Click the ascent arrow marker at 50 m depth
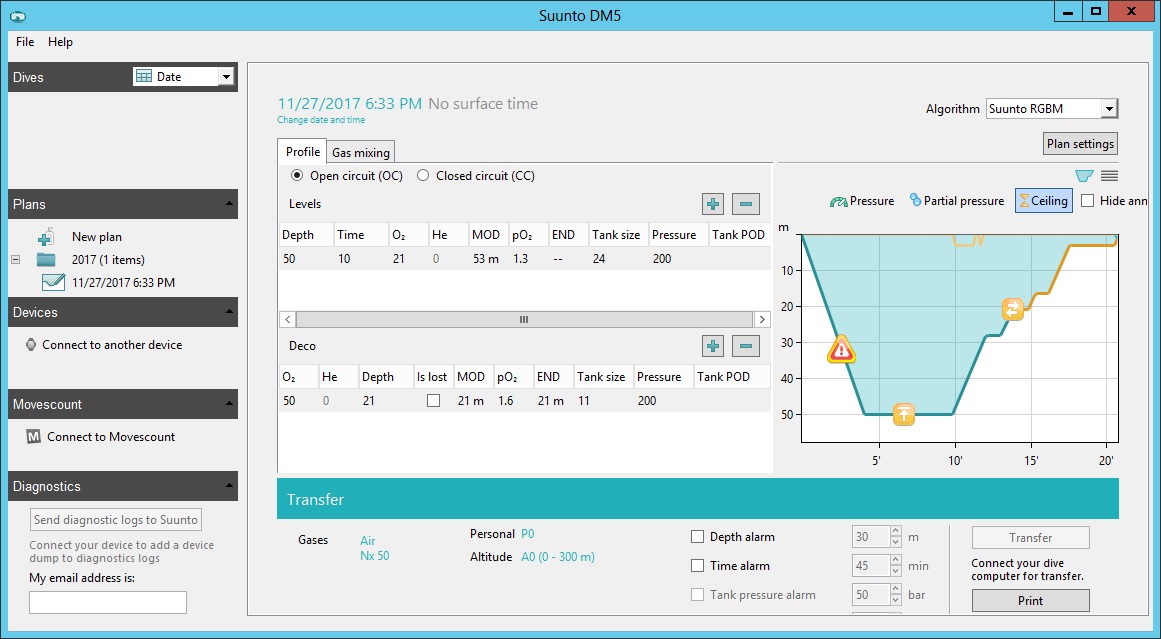Viewport: 1161px width, 639px height. [x=904, y=414]
